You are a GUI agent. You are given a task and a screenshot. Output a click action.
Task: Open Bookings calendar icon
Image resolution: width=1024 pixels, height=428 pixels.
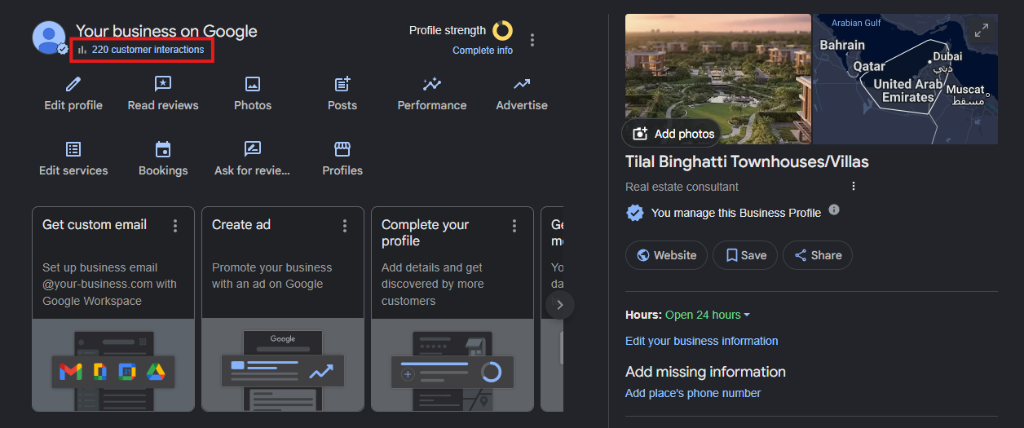pos(163,149)
